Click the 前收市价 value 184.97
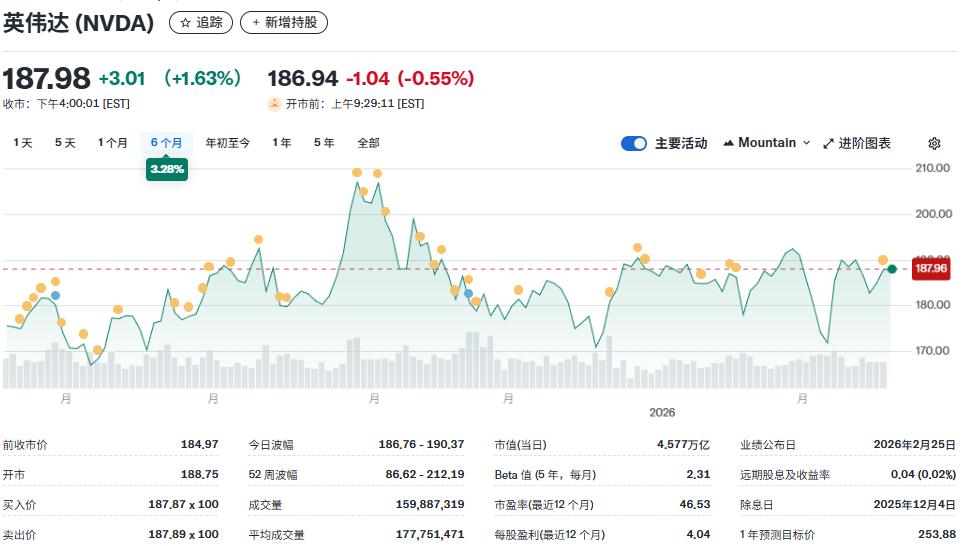 click(200, 445)
